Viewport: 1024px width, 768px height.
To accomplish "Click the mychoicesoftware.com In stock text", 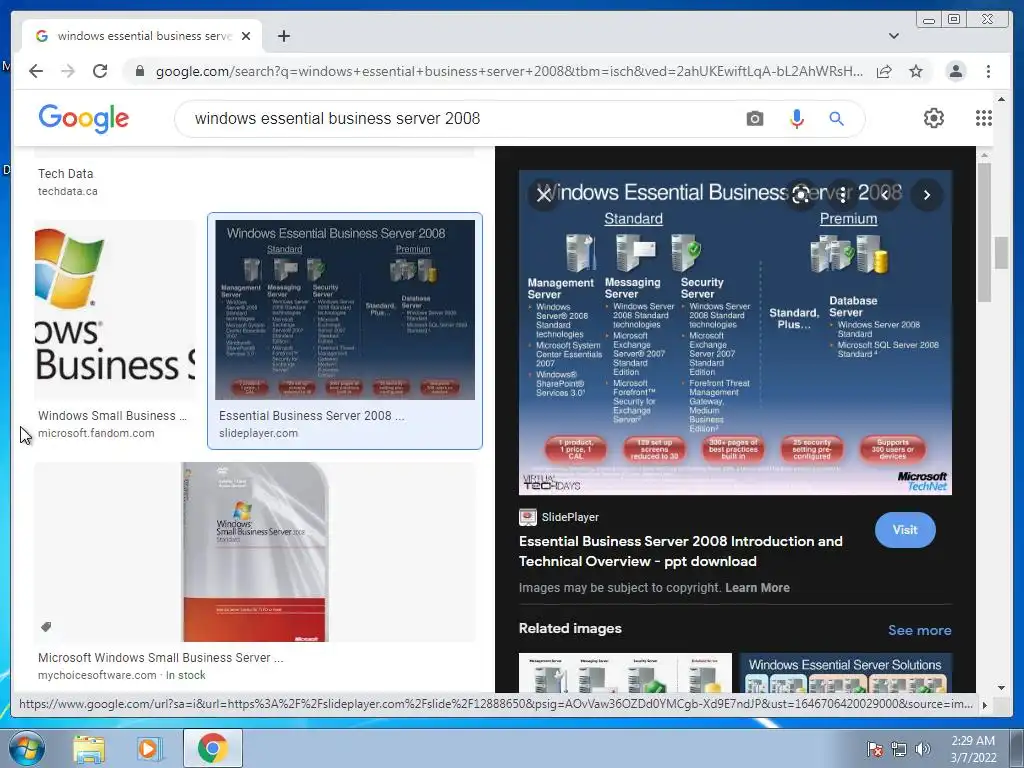I will [x=121, y=675].
